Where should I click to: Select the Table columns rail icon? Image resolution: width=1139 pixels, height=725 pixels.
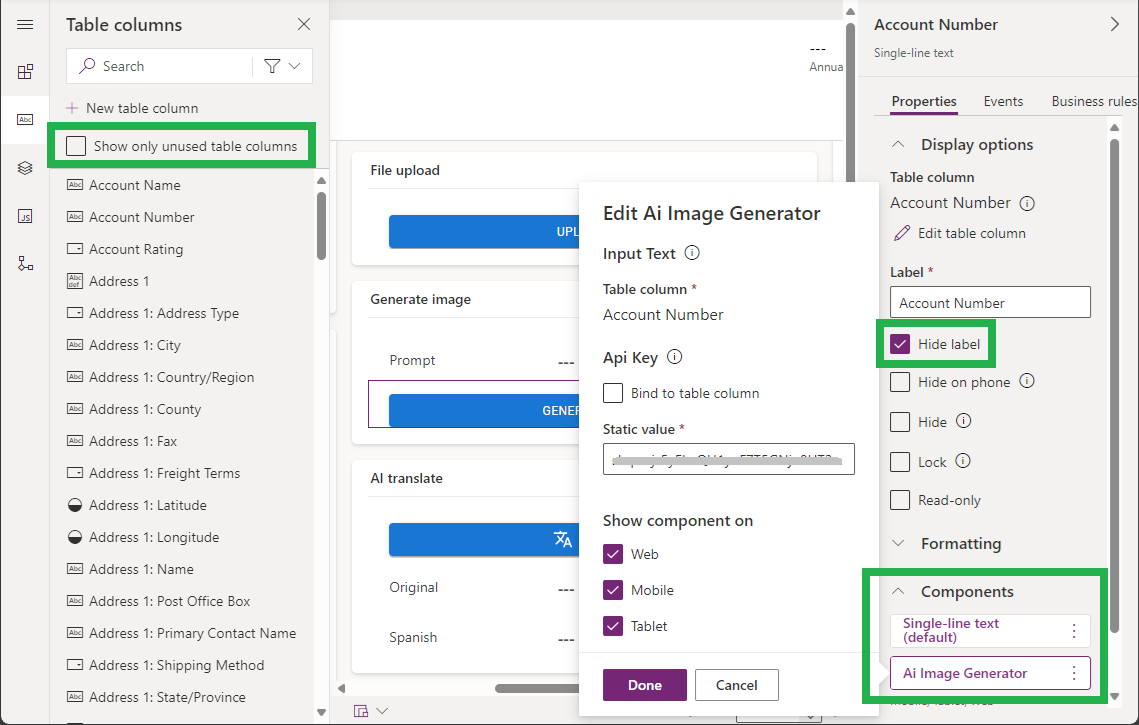(25, 120)
